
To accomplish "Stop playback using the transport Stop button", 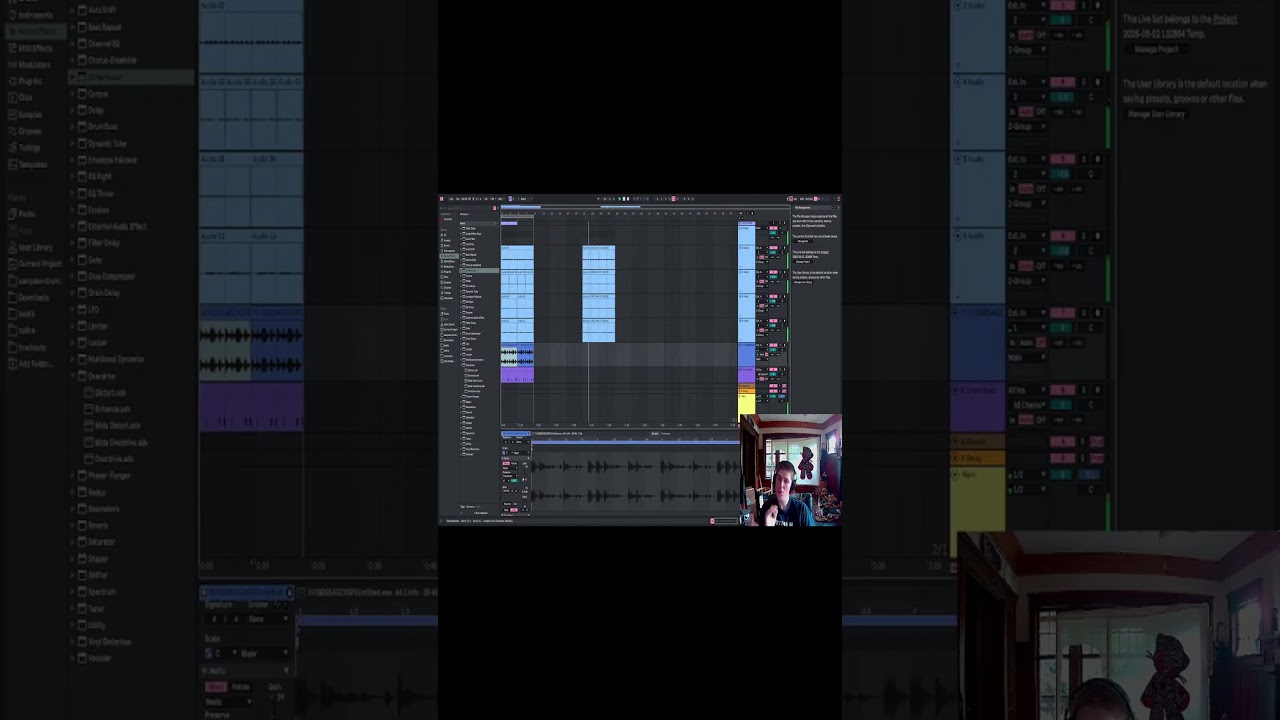I will 624,199.
